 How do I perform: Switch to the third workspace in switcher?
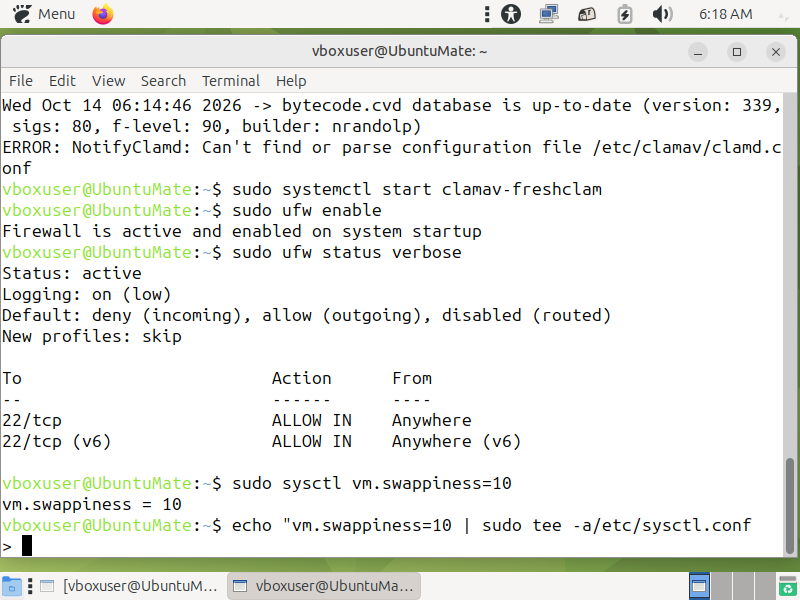coord(742,586)
